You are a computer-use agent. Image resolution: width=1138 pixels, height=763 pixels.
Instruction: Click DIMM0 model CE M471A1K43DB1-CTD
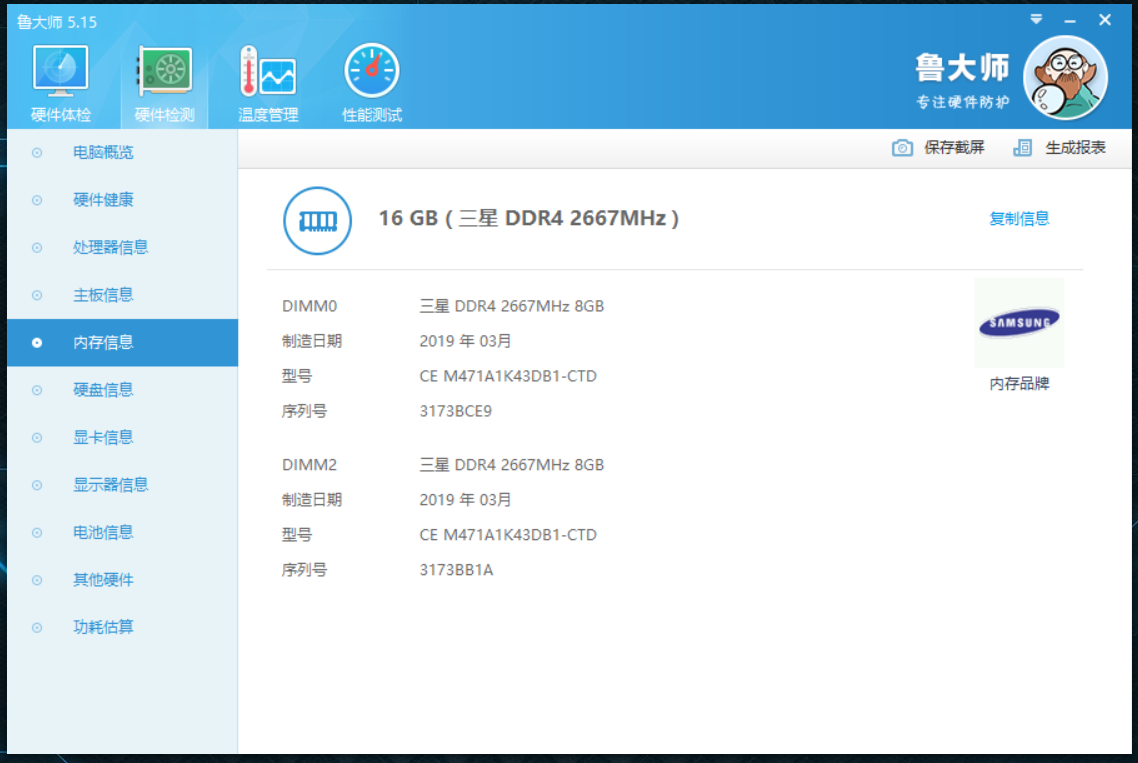click(x=508, y=376)
